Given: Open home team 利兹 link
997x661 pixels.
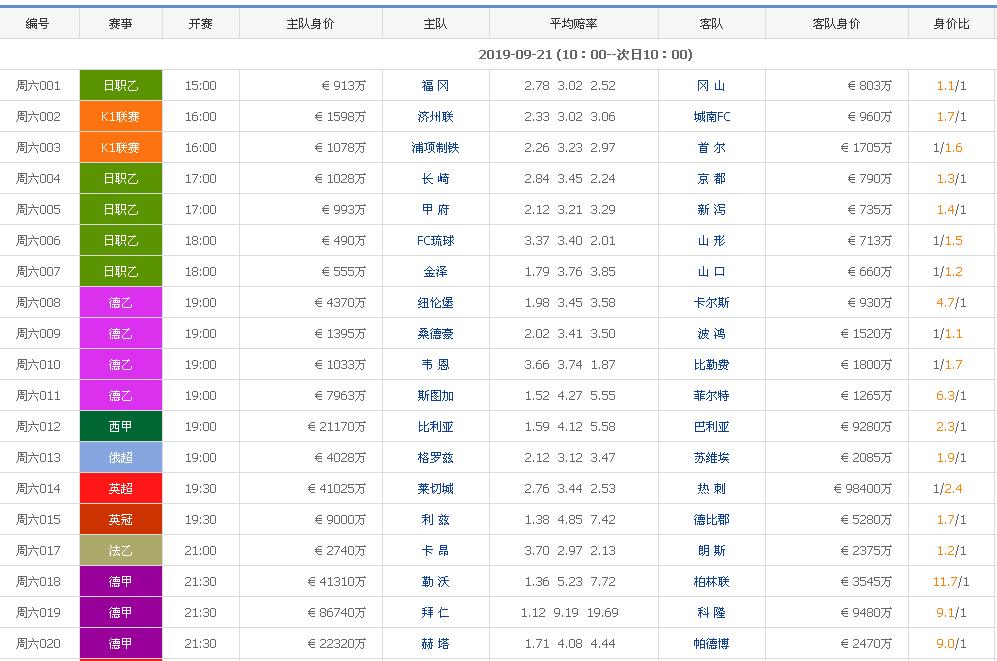Looking at the screenshot, I should [x=435, y=520].
